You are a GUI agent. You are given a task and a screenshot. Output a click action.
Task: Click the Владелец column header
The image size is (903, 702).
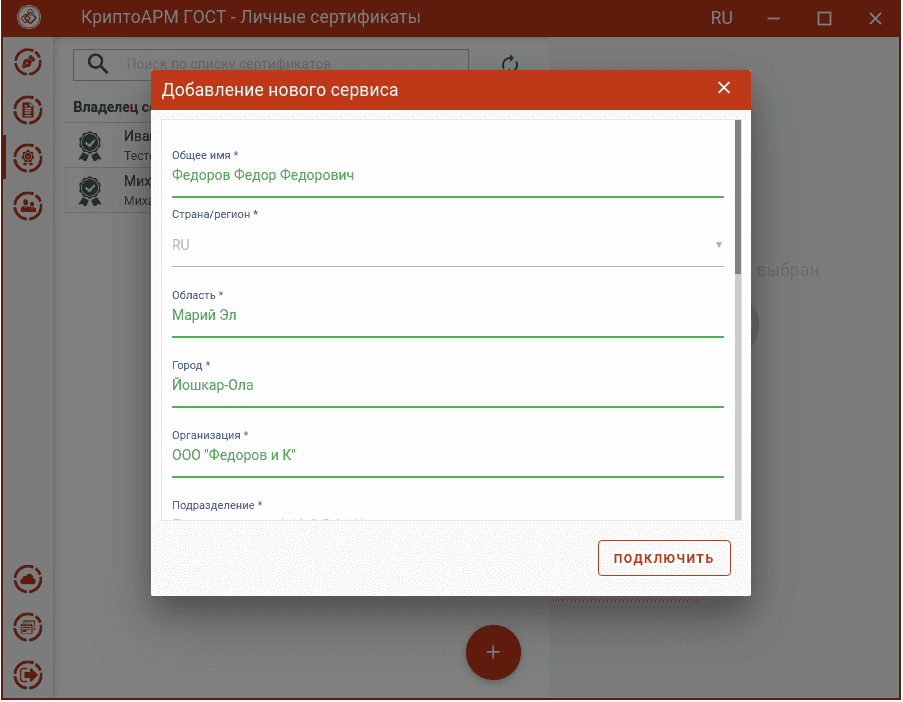112,107
